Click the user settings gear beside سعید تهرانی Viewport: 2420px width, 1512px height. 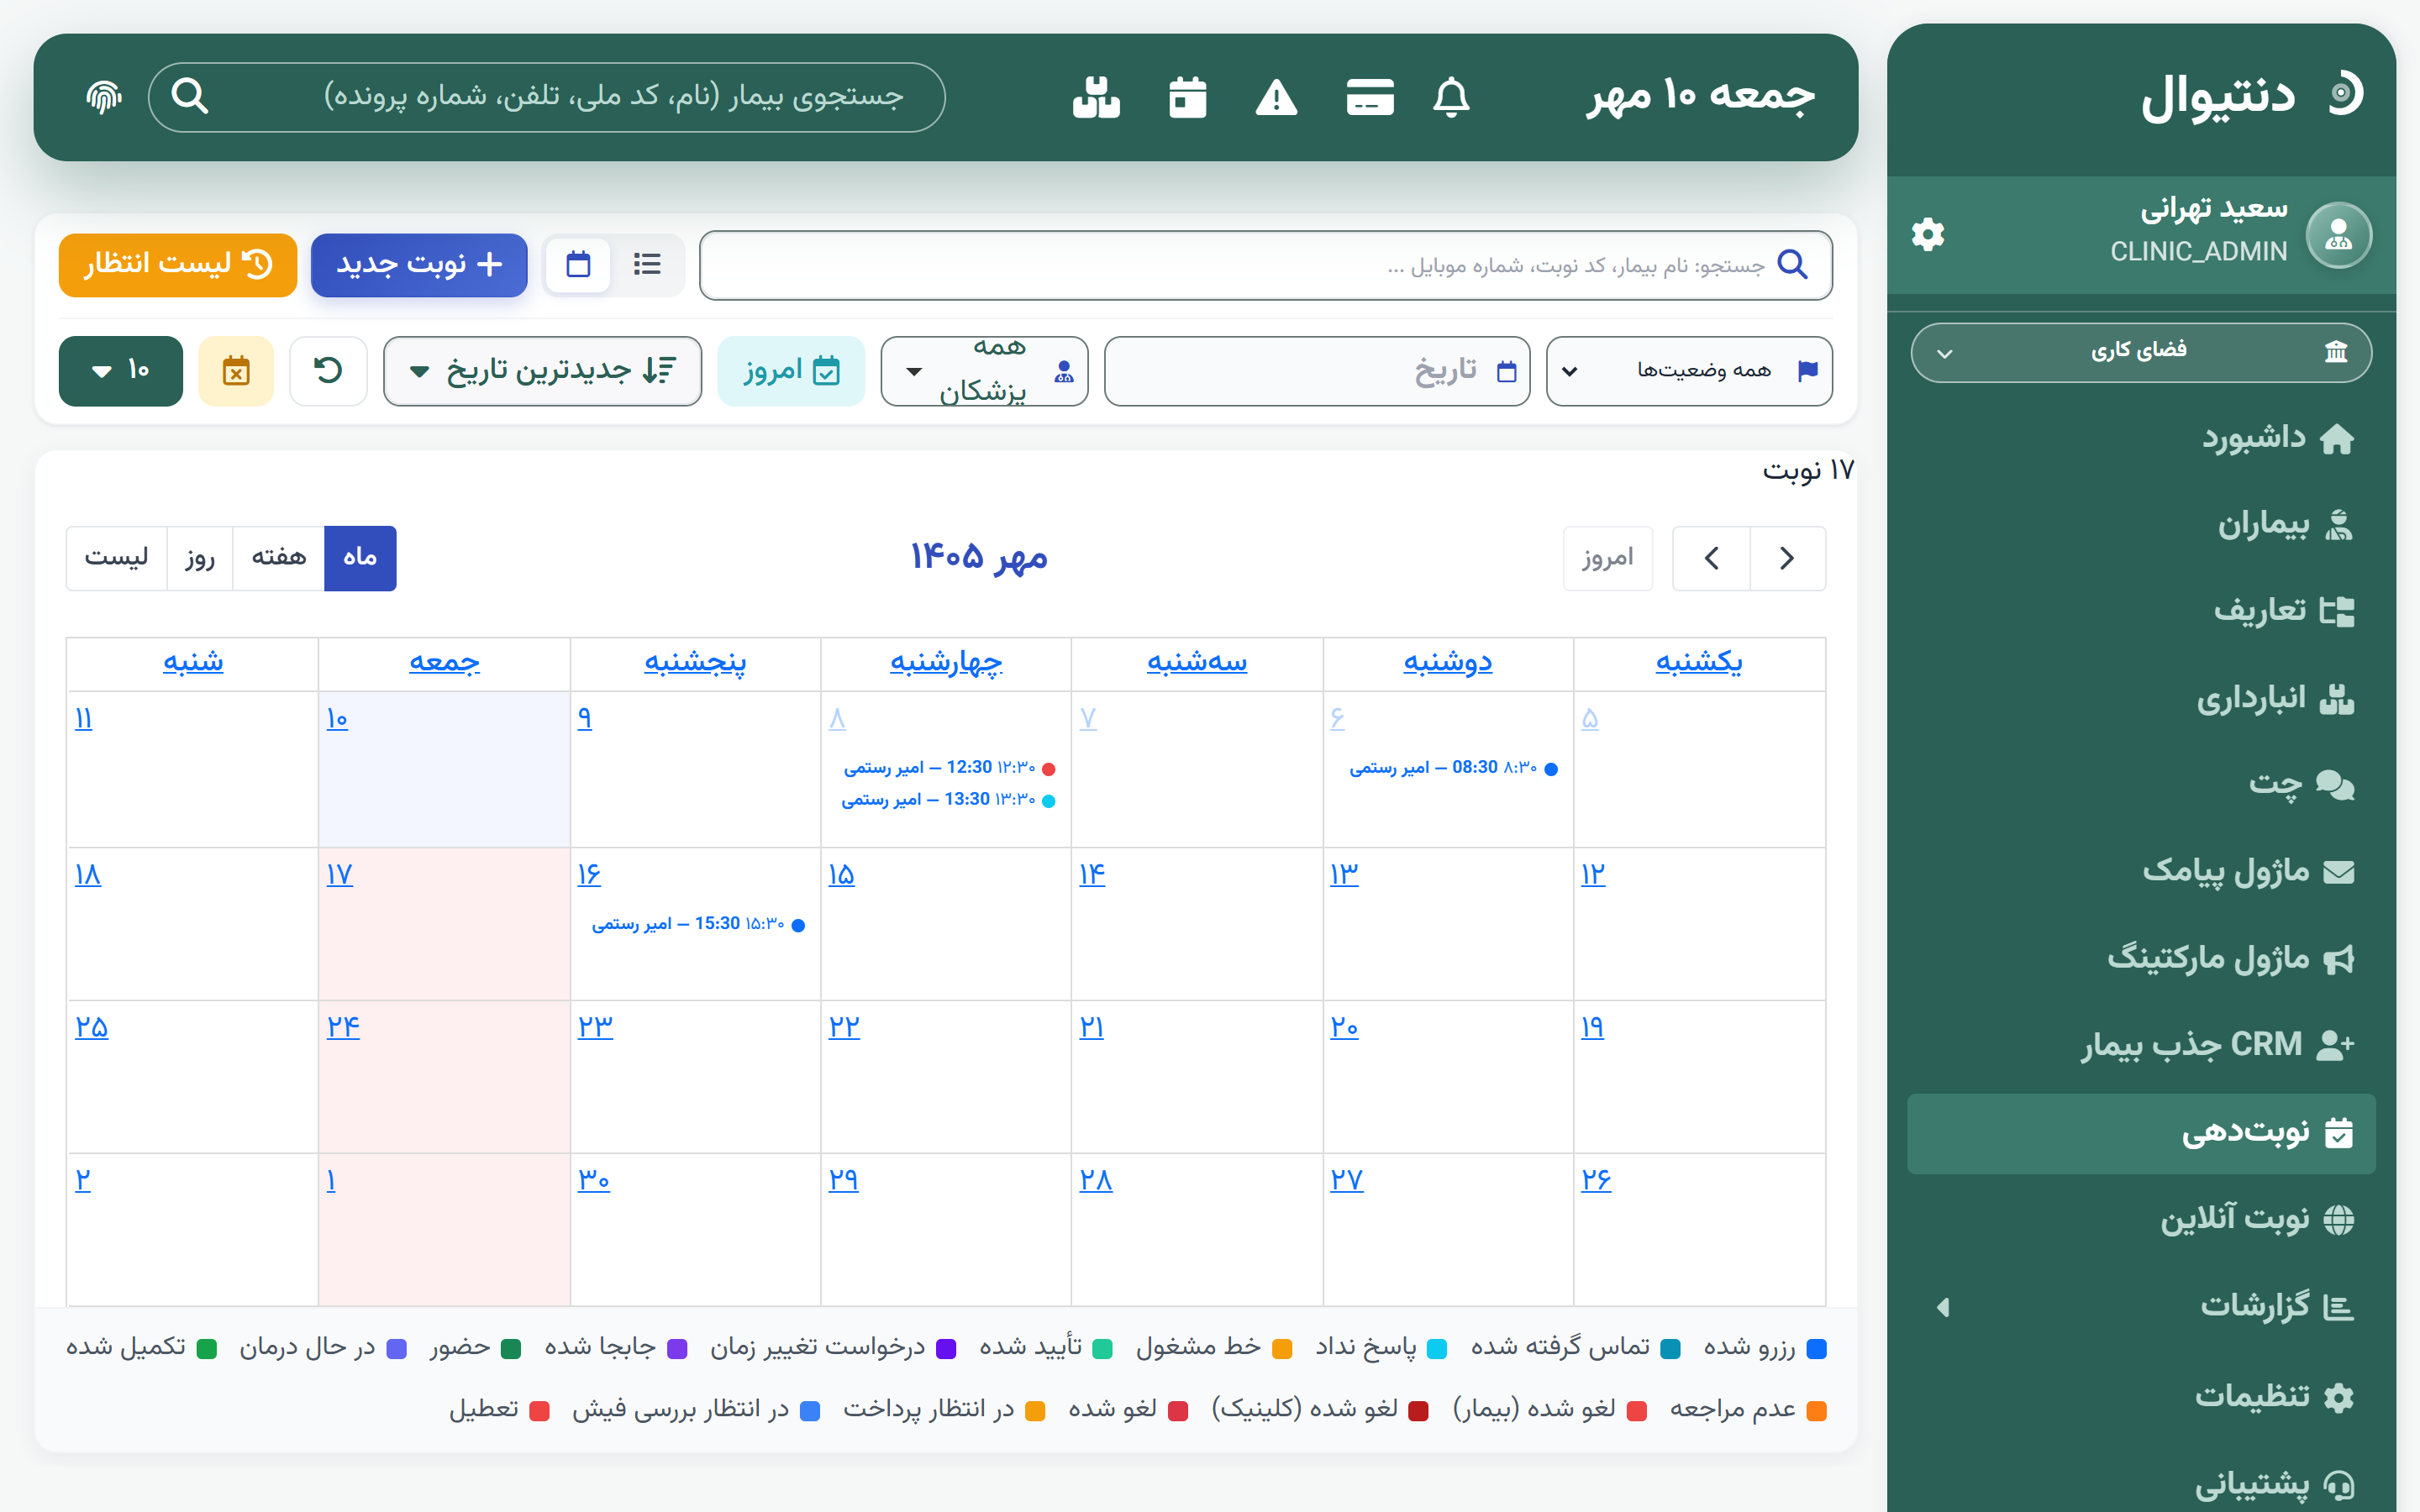1928,235
